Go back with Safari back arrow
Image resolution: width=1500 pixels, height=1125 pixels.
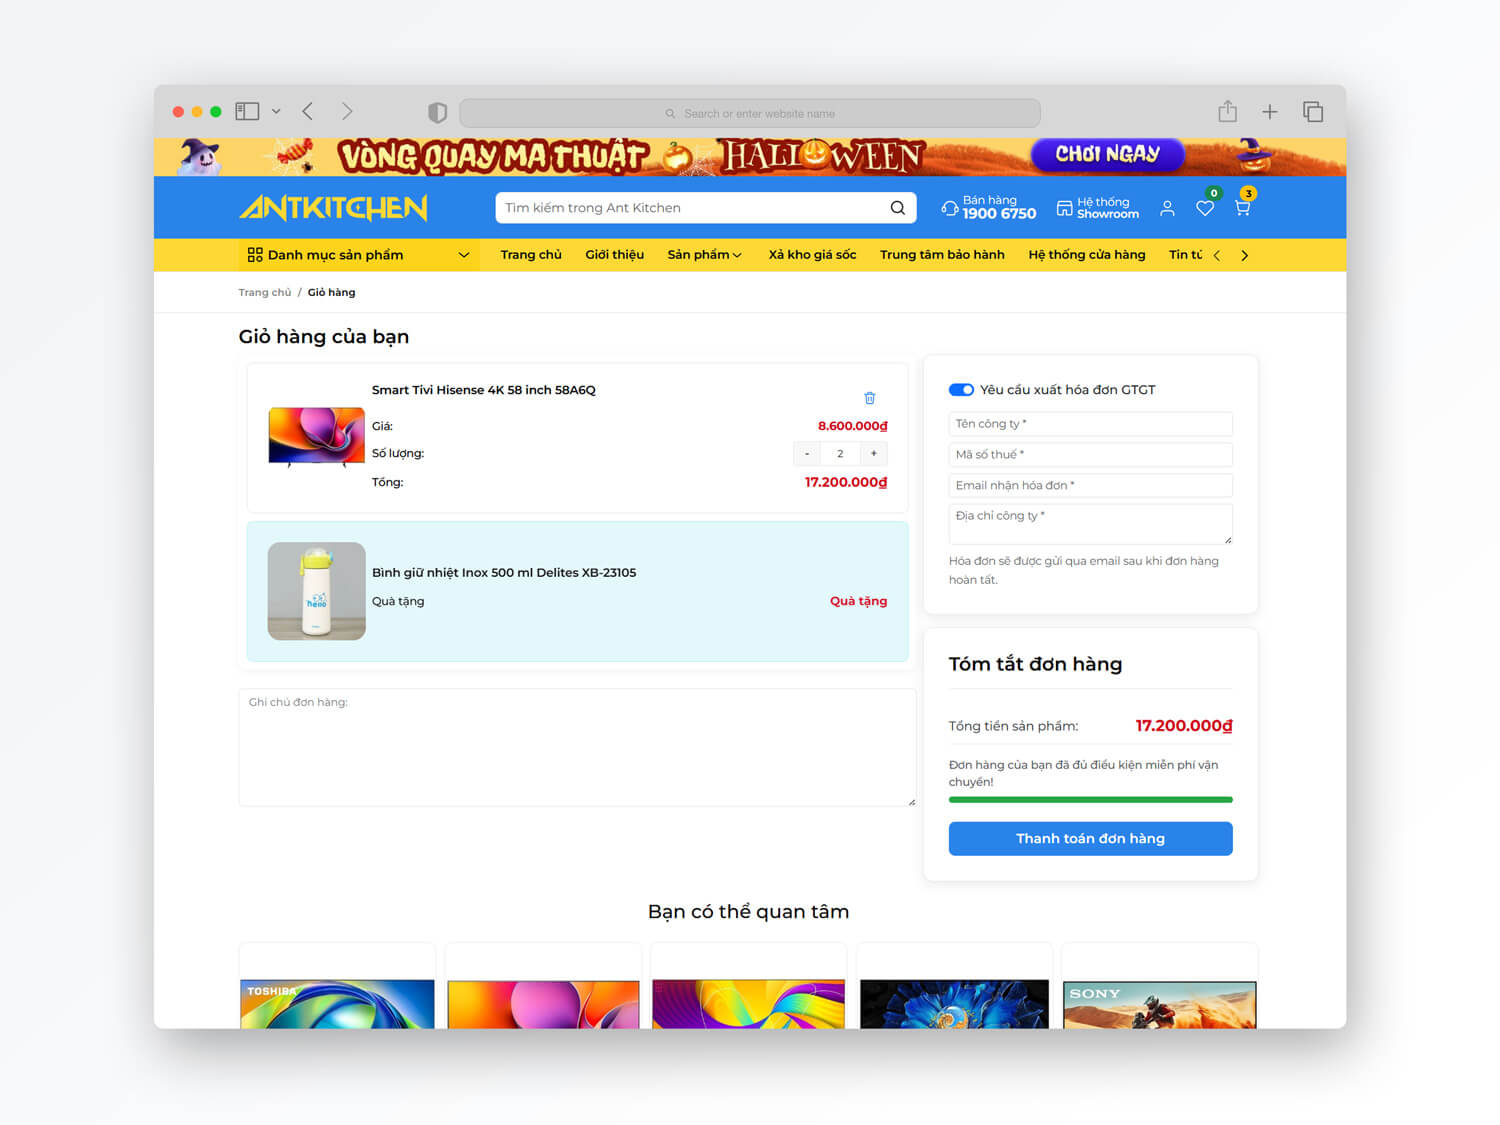click(308, 111)
